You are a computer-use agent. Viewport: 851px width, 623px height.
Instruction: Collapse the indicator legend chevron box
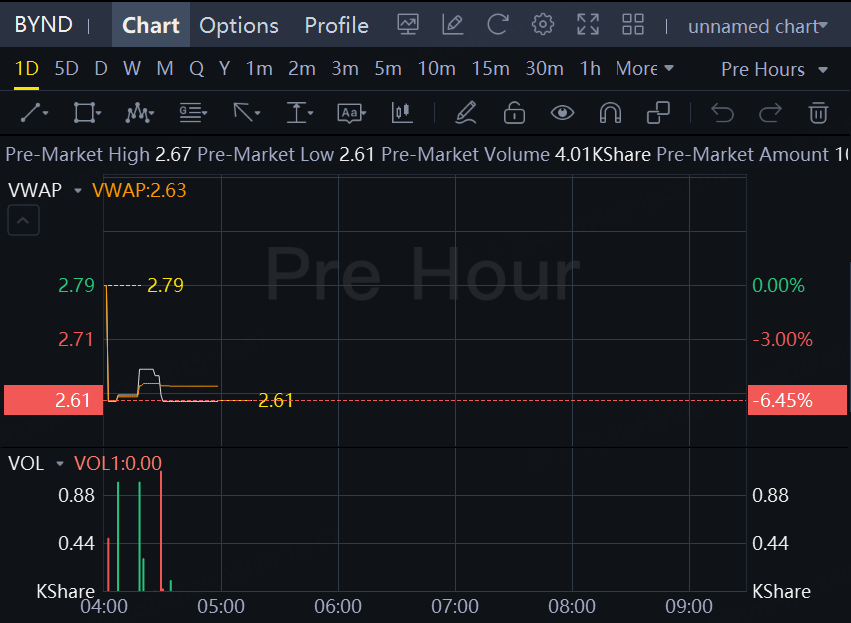[x=23, y=220]
